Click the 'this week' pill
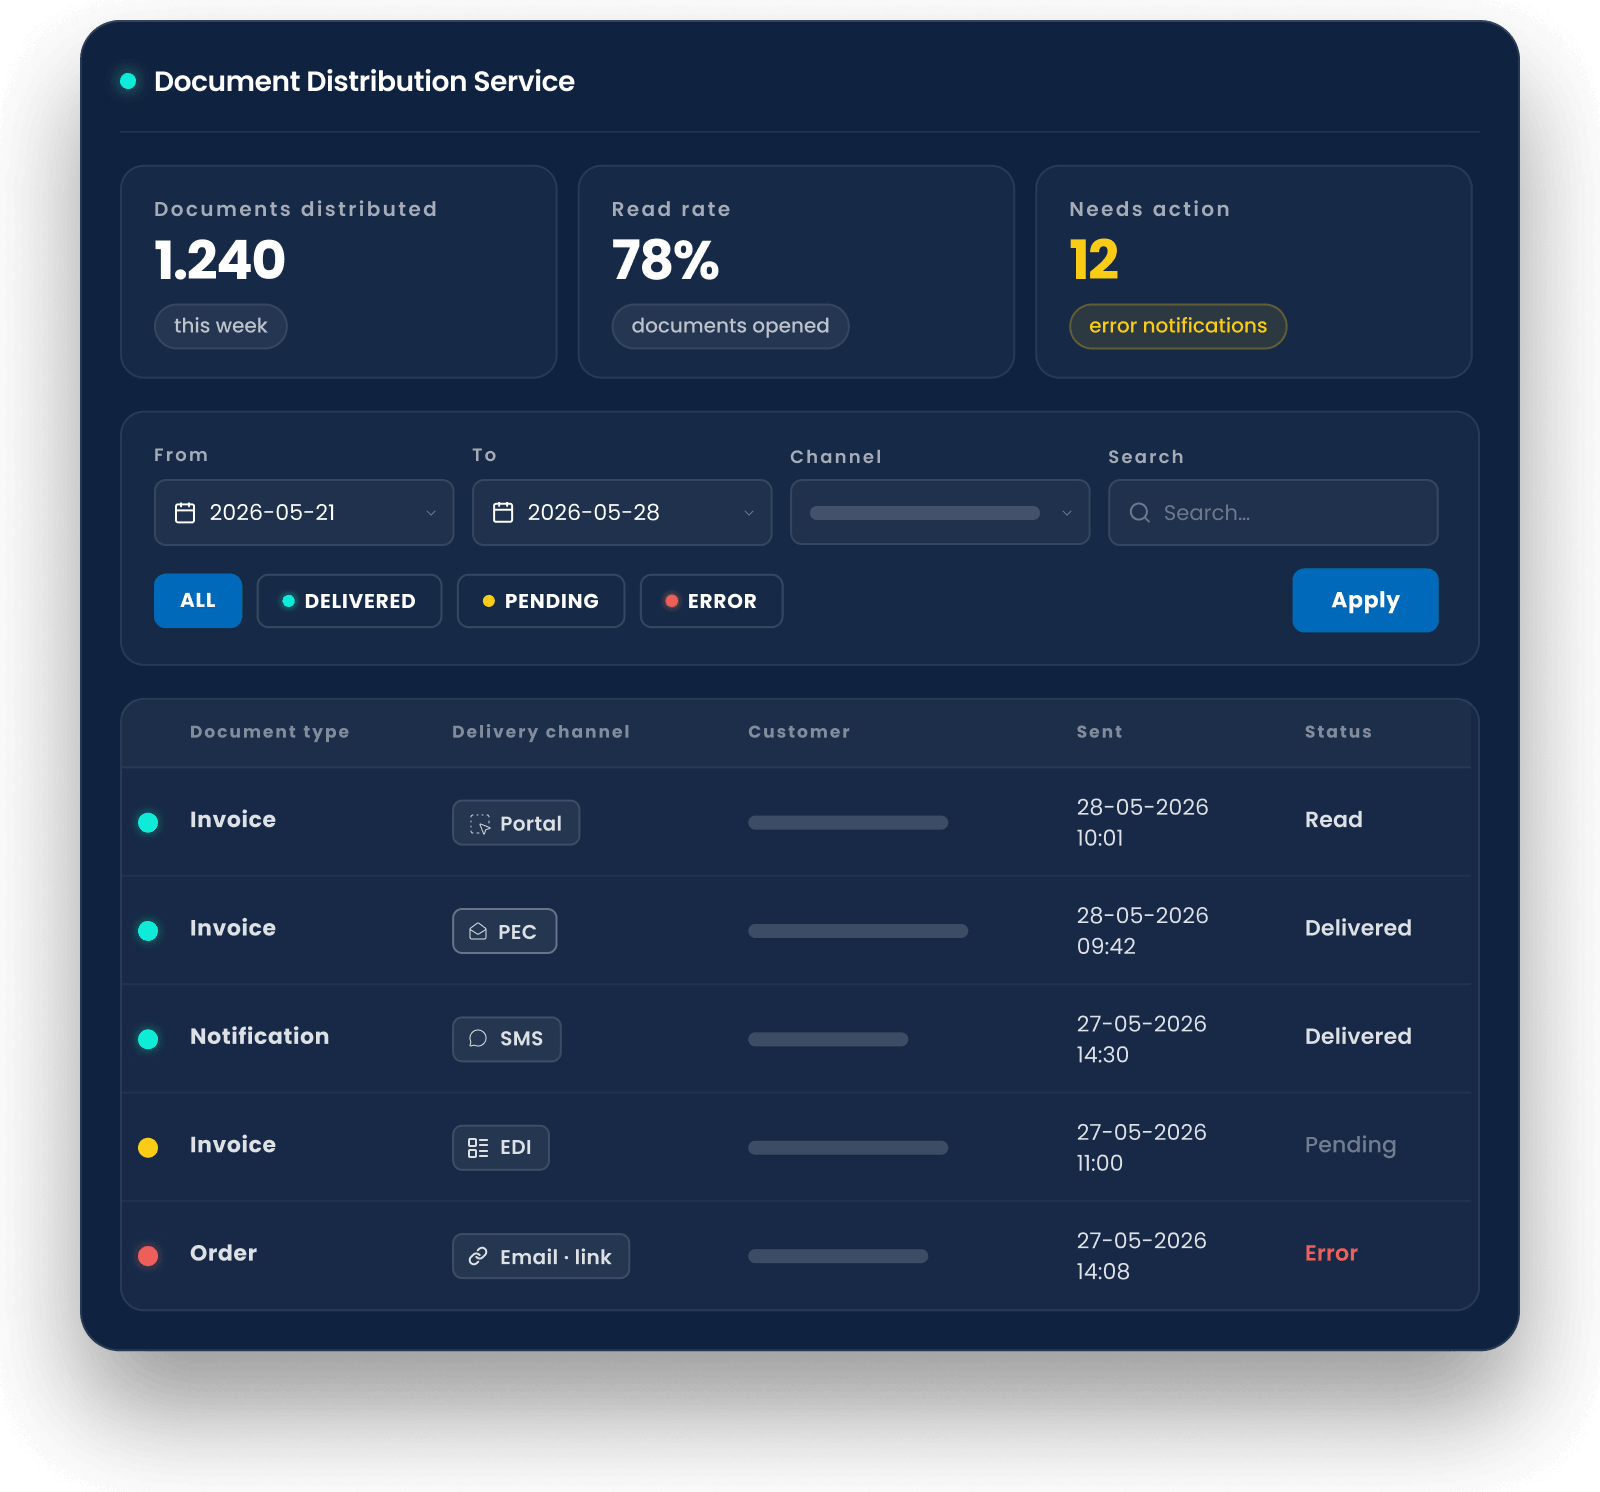This screenshot has width=1600, height=1492. pyautogui.click(x=221, y=326)
